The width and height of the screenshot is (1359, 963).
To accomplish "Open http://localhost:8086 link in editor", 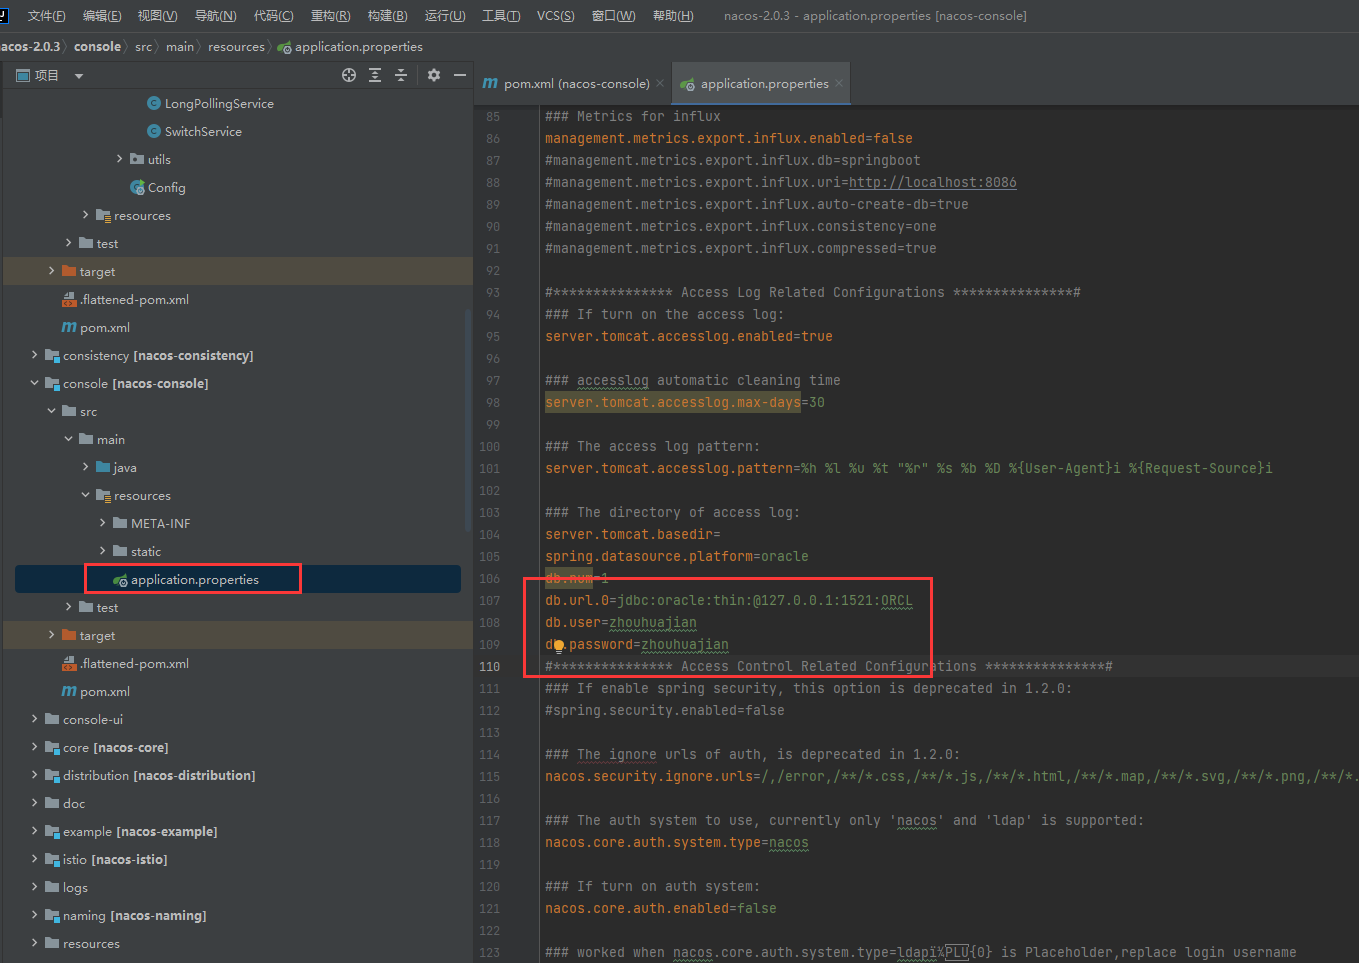I will pyautogui.click(x=932, y=183).
